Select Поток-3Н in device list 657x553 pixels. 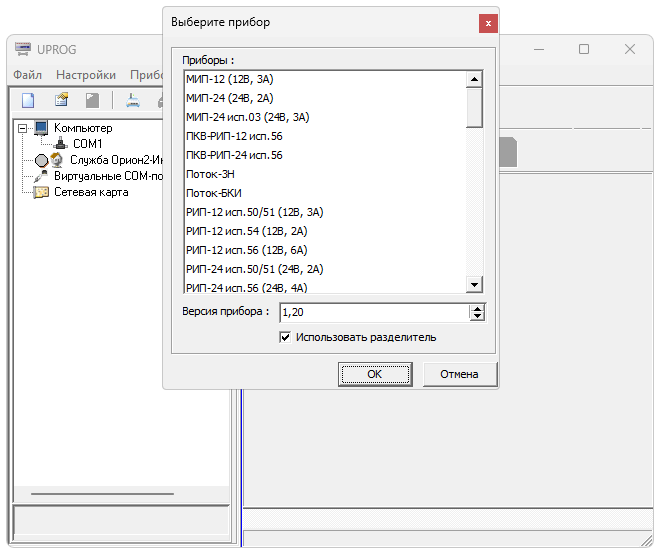pyautogui.click(x=325, y=174)
